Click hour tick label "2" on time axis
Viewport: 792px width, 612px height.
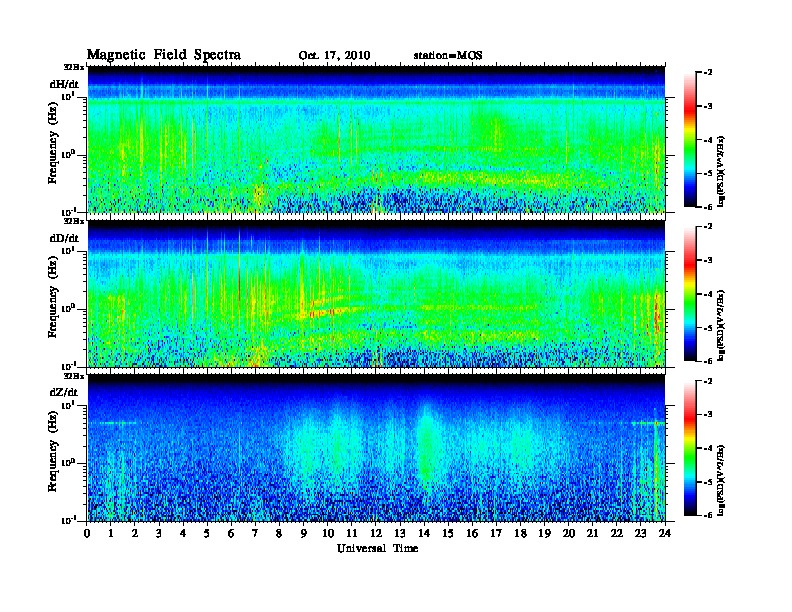[x=135, y=534]
